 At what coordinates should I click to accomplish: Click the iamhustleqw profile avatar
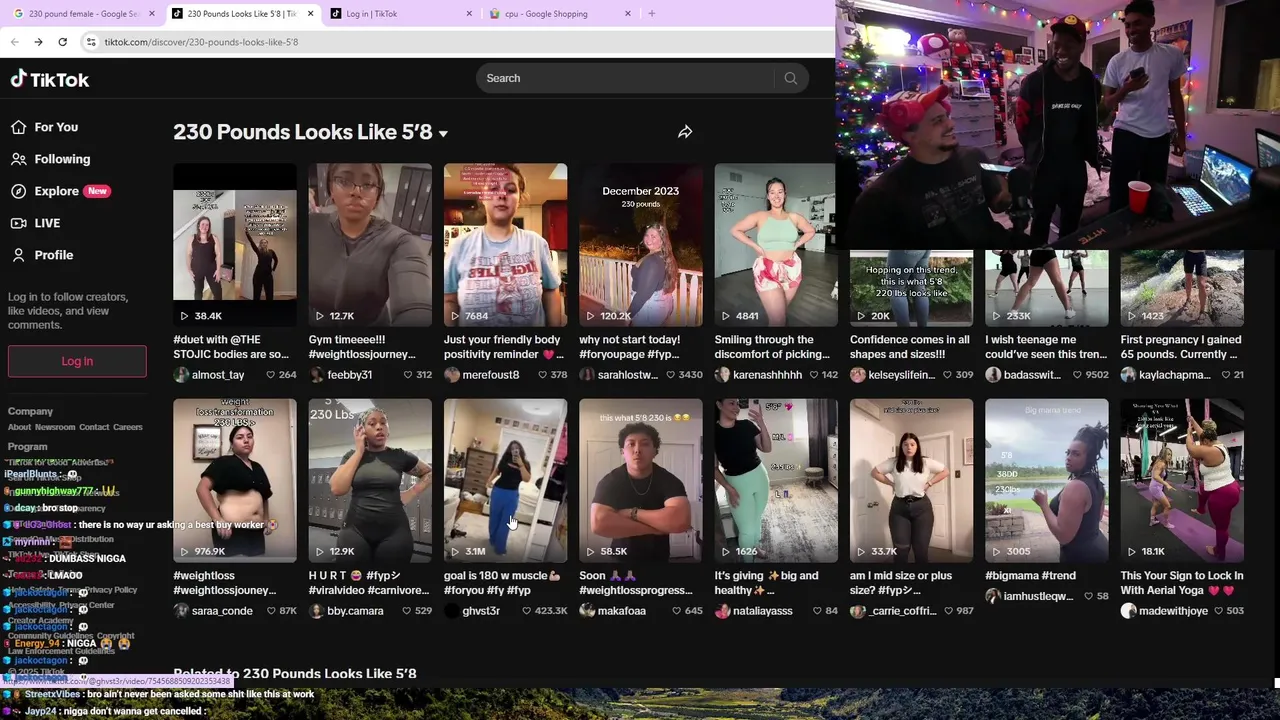[993, 596]
